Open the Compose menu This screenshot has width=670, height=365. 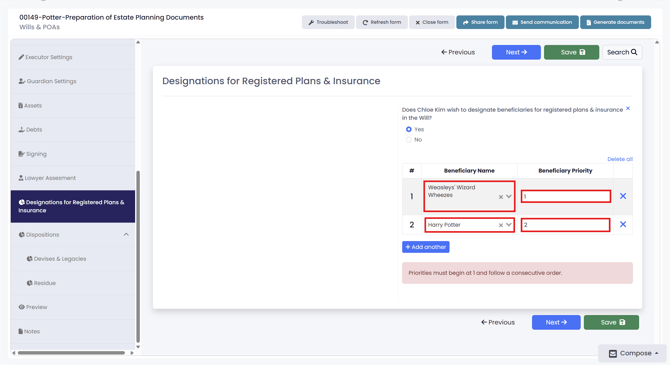[633, 353]
